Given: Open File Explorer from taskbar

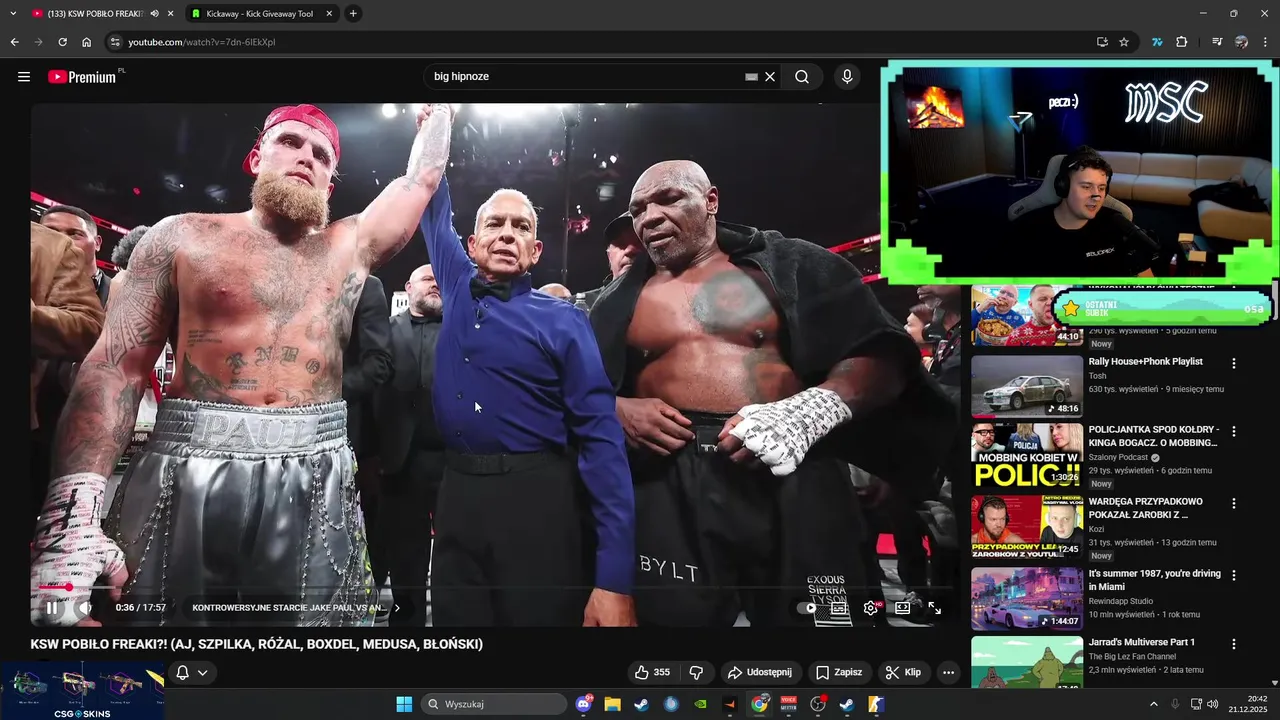Looking at the screenshot, I should [x=612, y=704].
